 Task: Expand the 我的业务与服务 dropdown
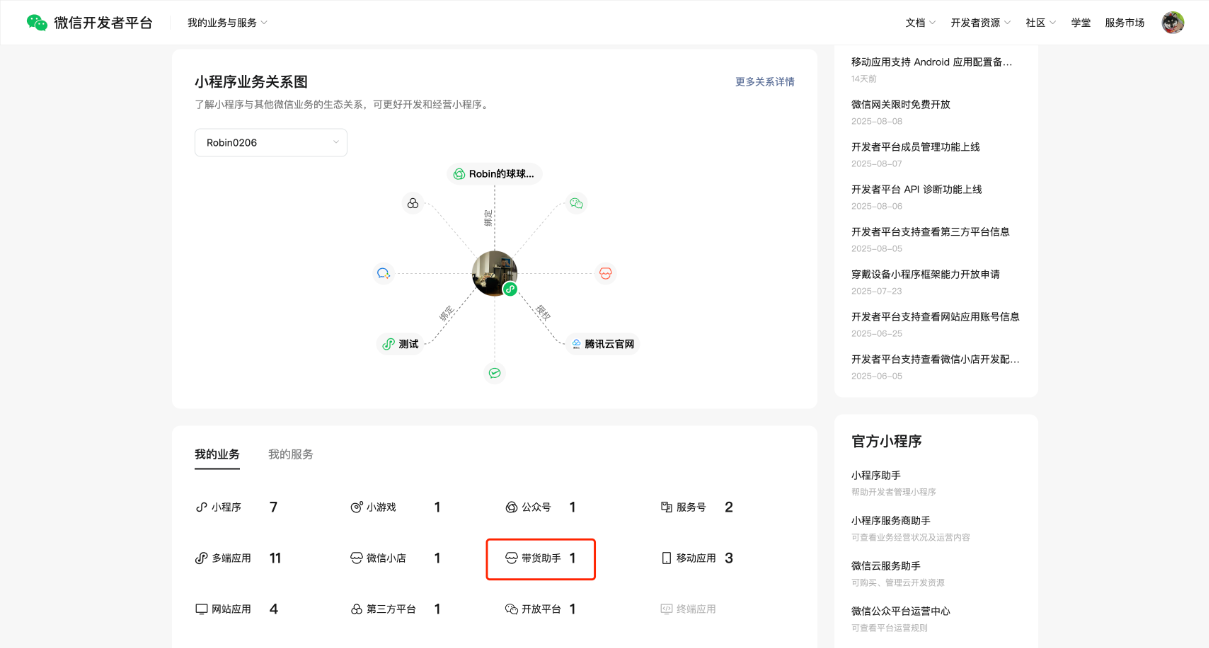coord(227,22)
